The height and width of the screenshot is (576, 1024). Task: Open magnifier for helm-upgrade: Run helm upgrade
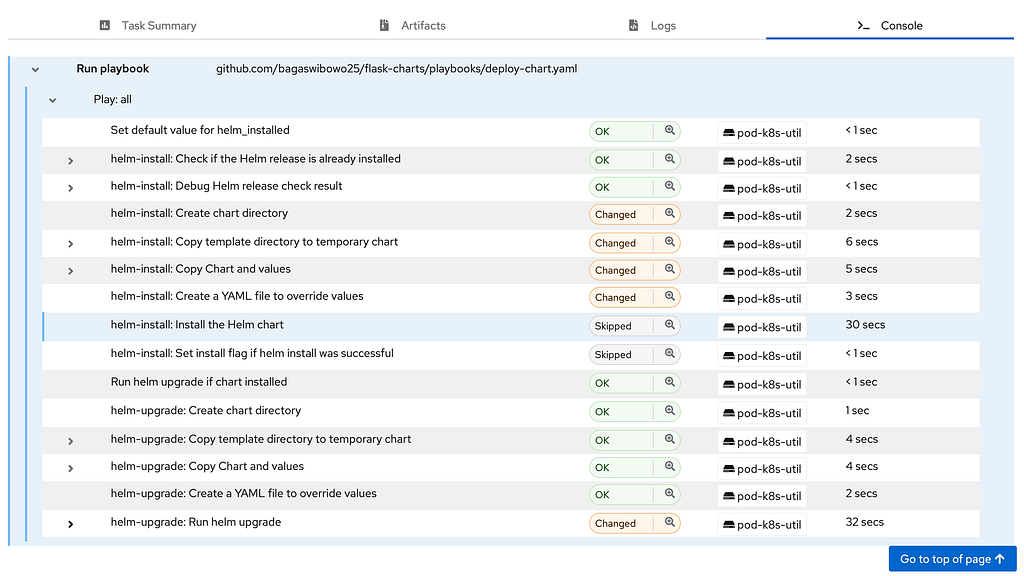click(669, 522)
